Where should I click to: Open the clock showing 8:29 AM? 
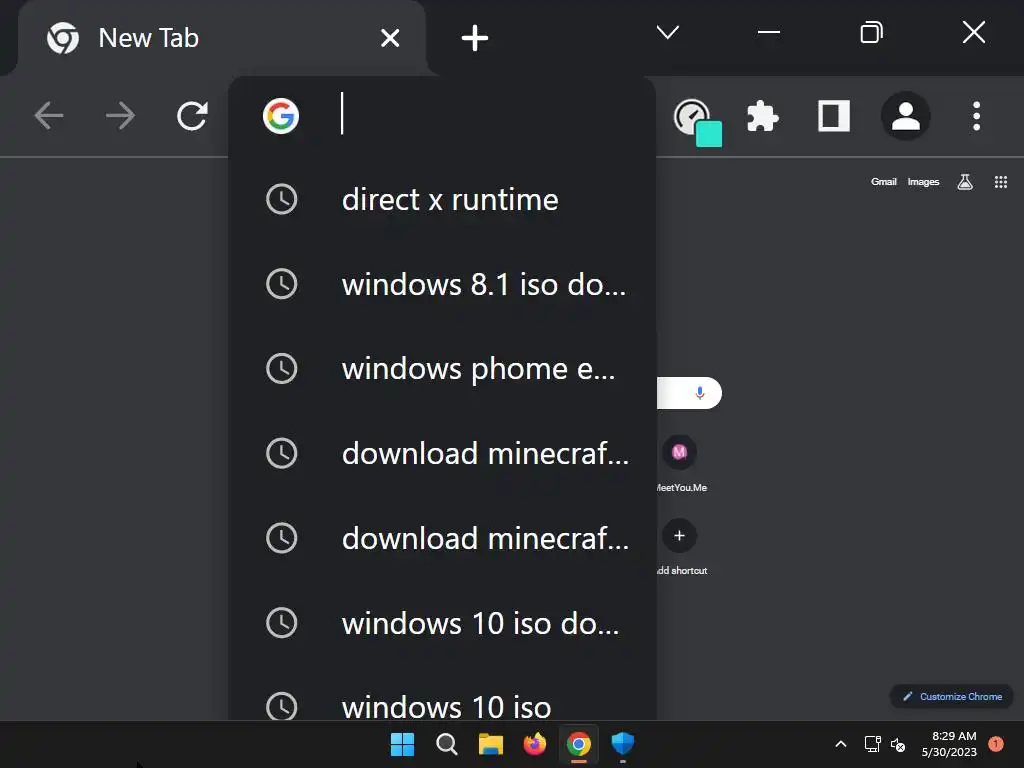949,744
